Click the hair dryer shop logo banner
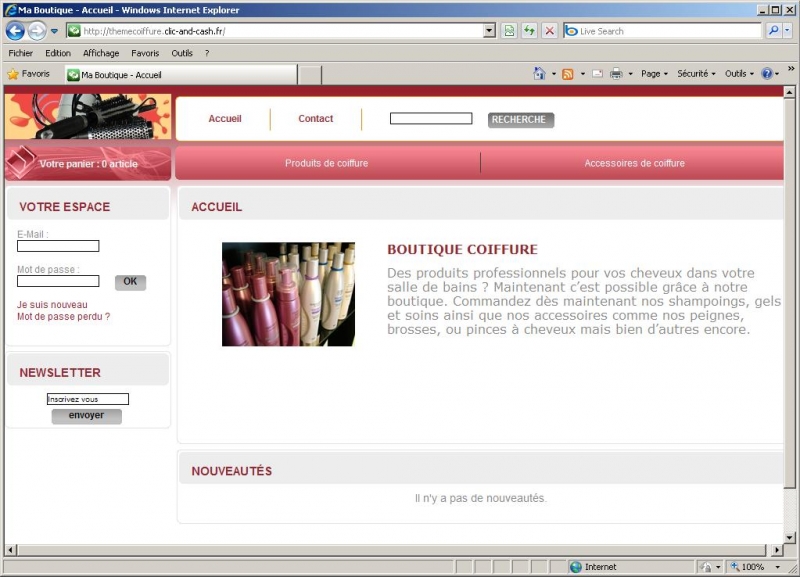This screenshot has width=800, height=577. (x=88, y=117)
